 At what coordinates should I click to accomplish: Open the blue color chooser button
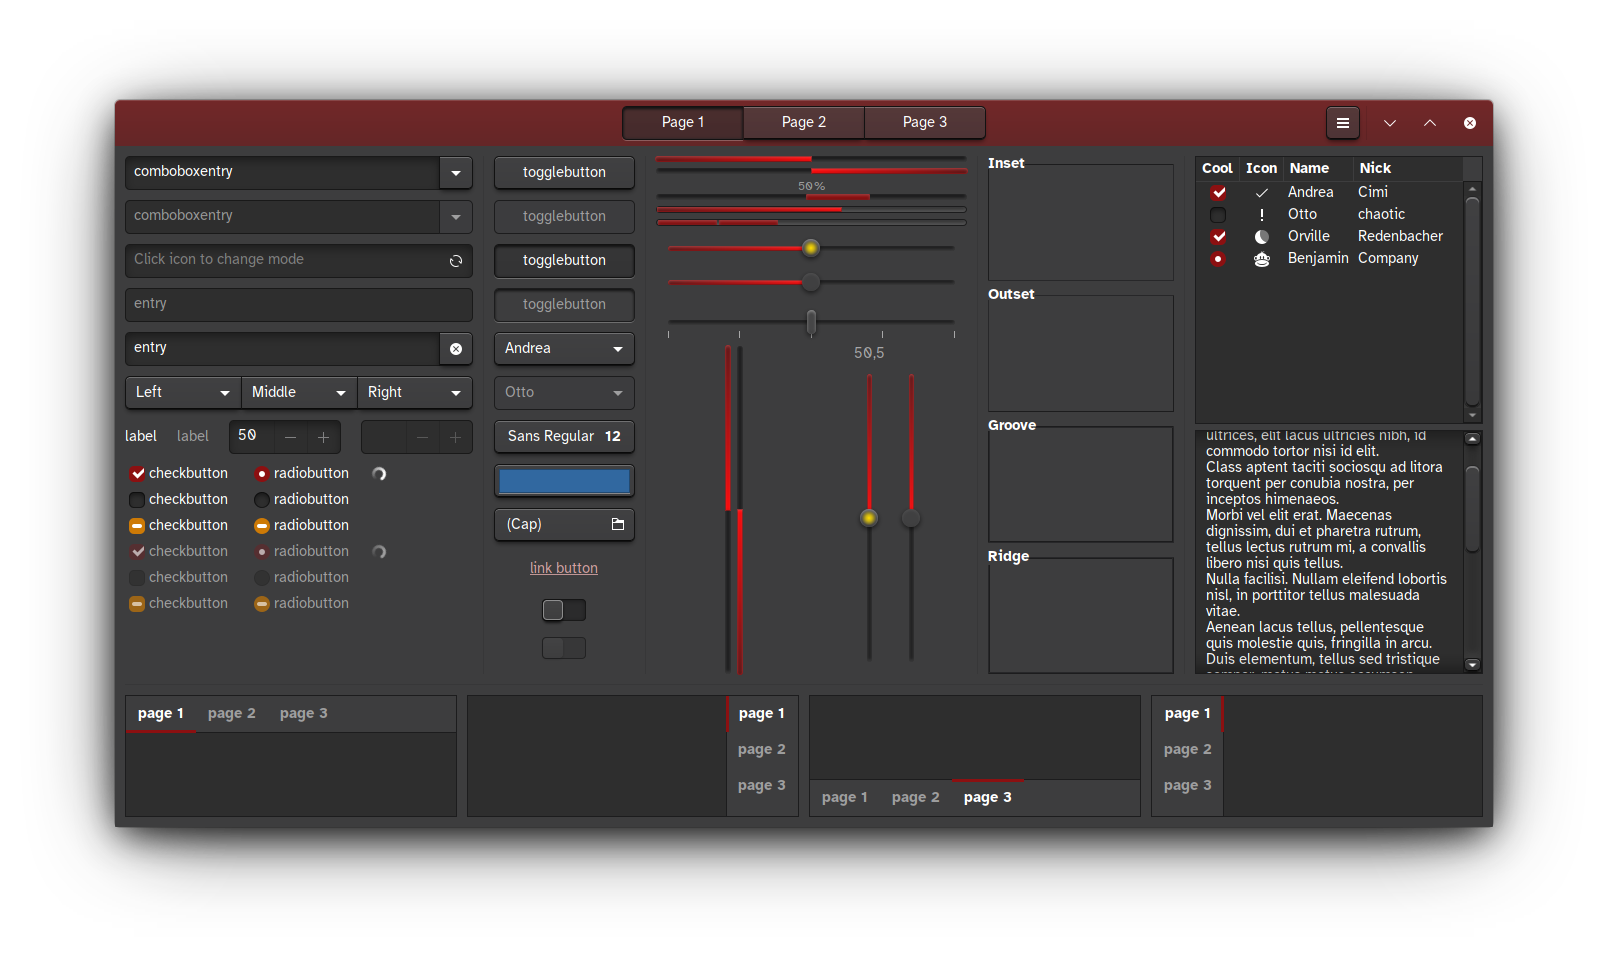click(564, 481)
